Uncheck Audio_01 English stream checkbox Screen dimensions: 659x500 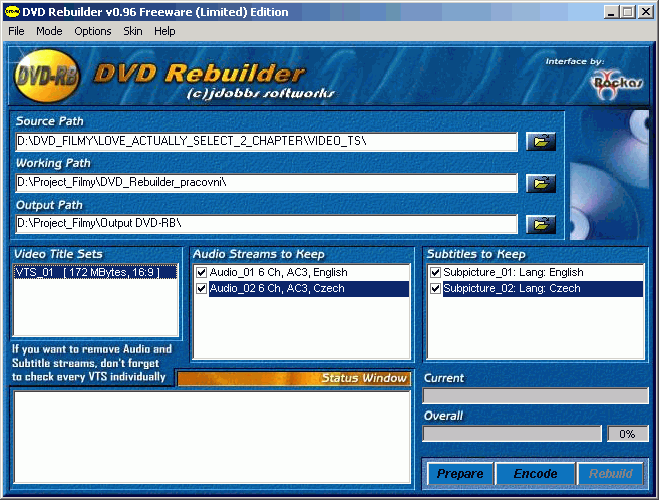(201, 273)
